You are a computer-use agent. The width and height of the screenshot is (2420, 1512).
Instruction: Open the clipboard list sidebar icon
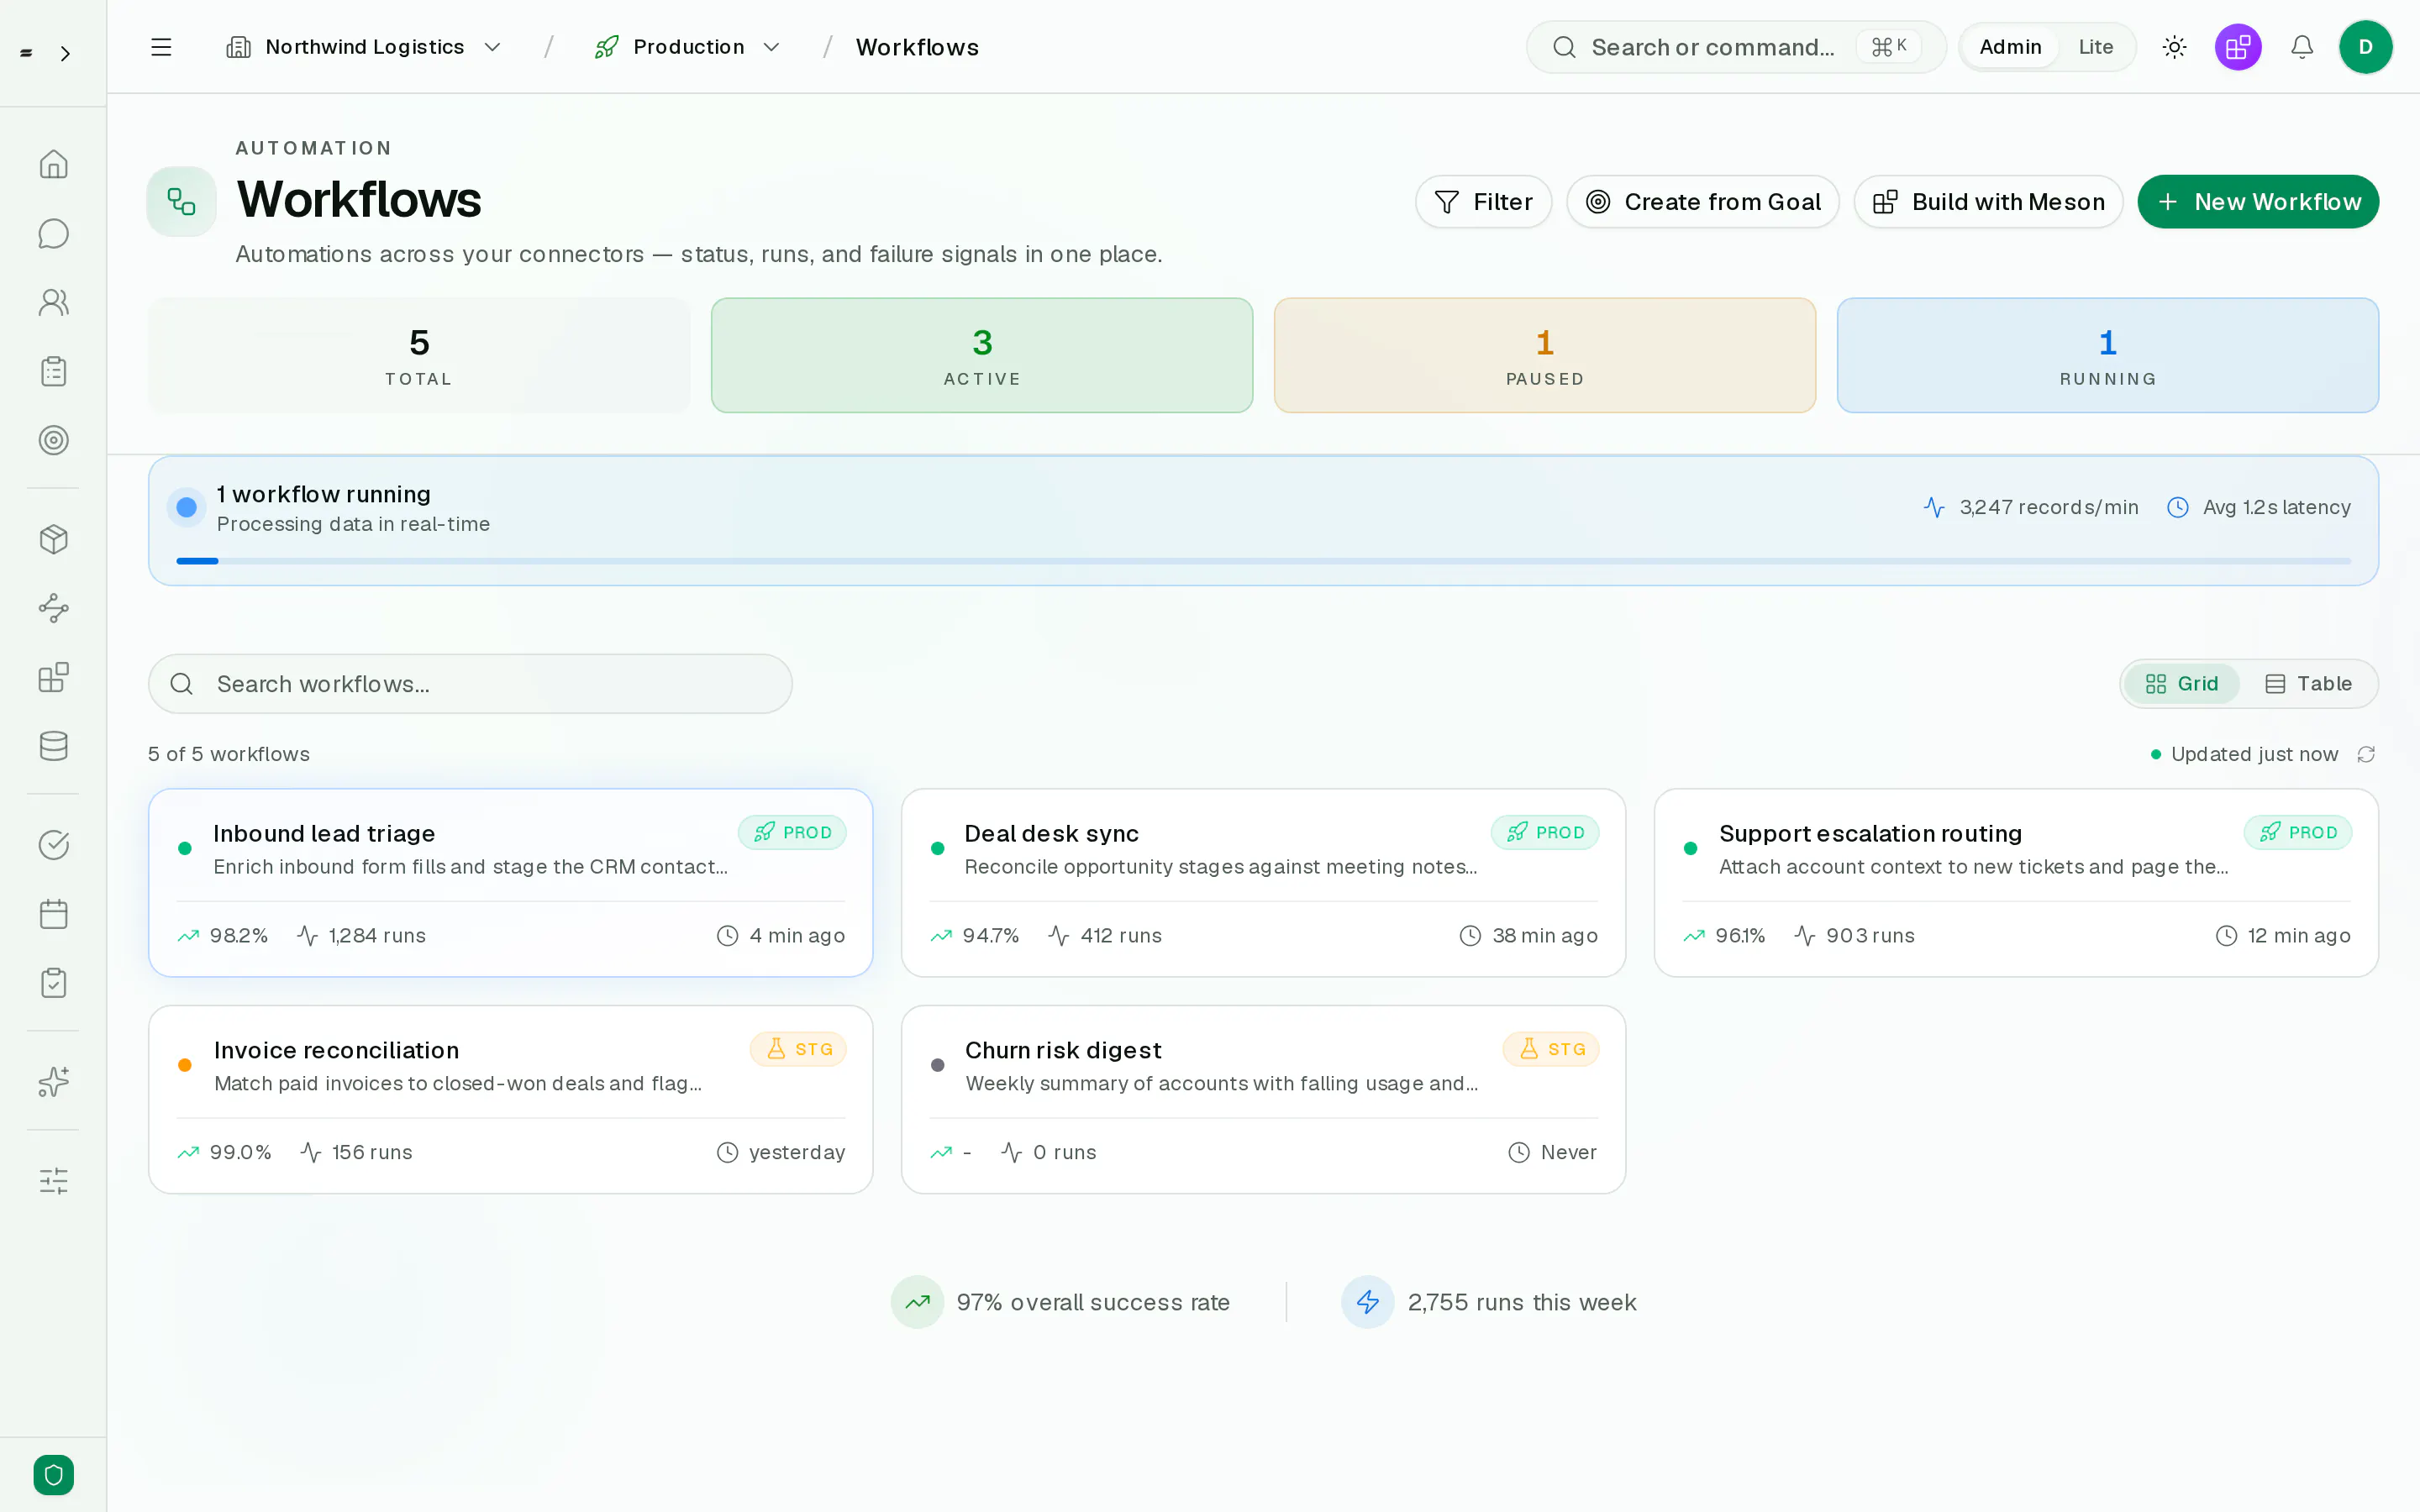(x=53, y=371)
